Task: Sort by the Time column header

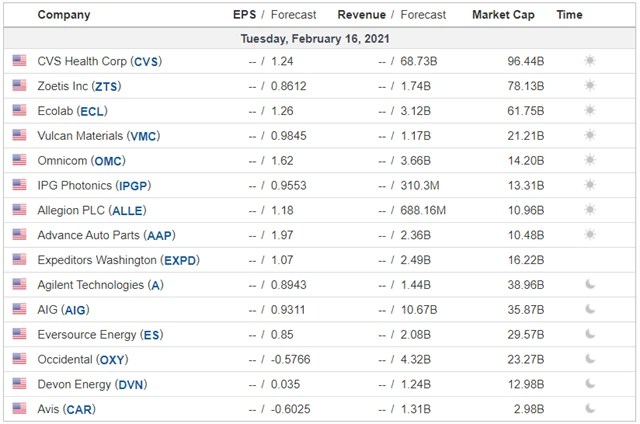Action: pos(569,15)
